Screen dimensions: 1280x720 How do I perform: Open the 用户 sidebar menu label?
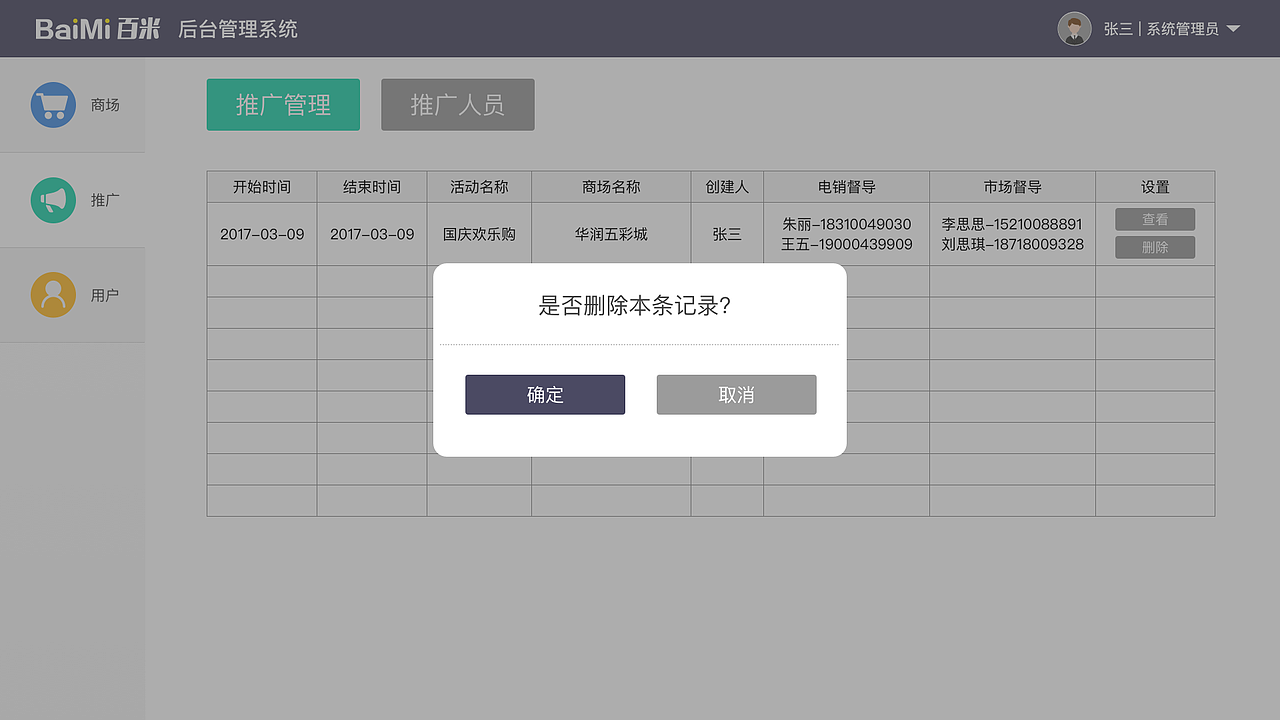click(105, 295)
